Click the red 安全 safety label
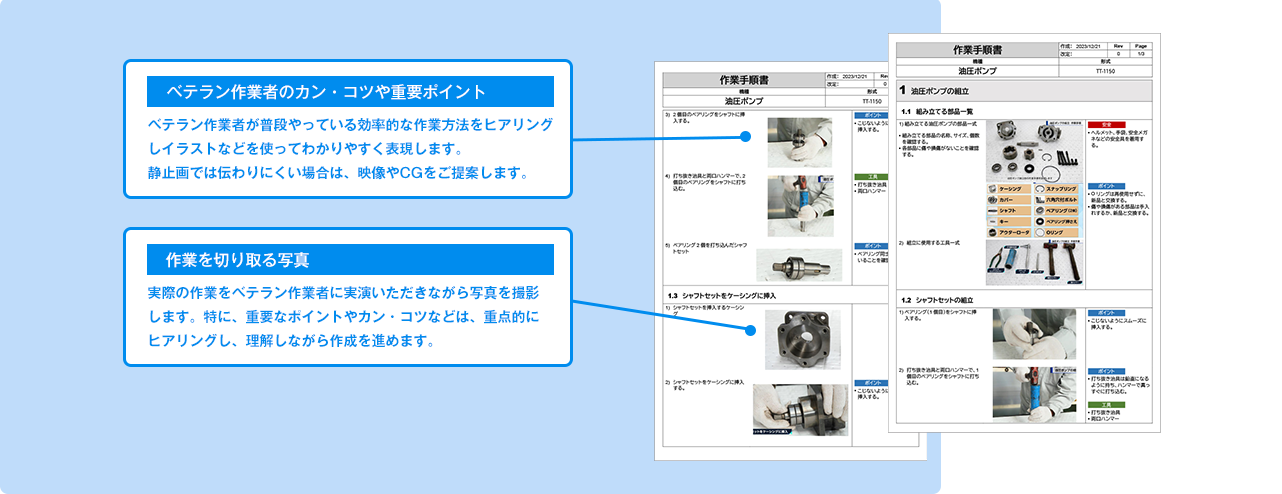This screenshot has width=1282, height=494. (1106, 125)
